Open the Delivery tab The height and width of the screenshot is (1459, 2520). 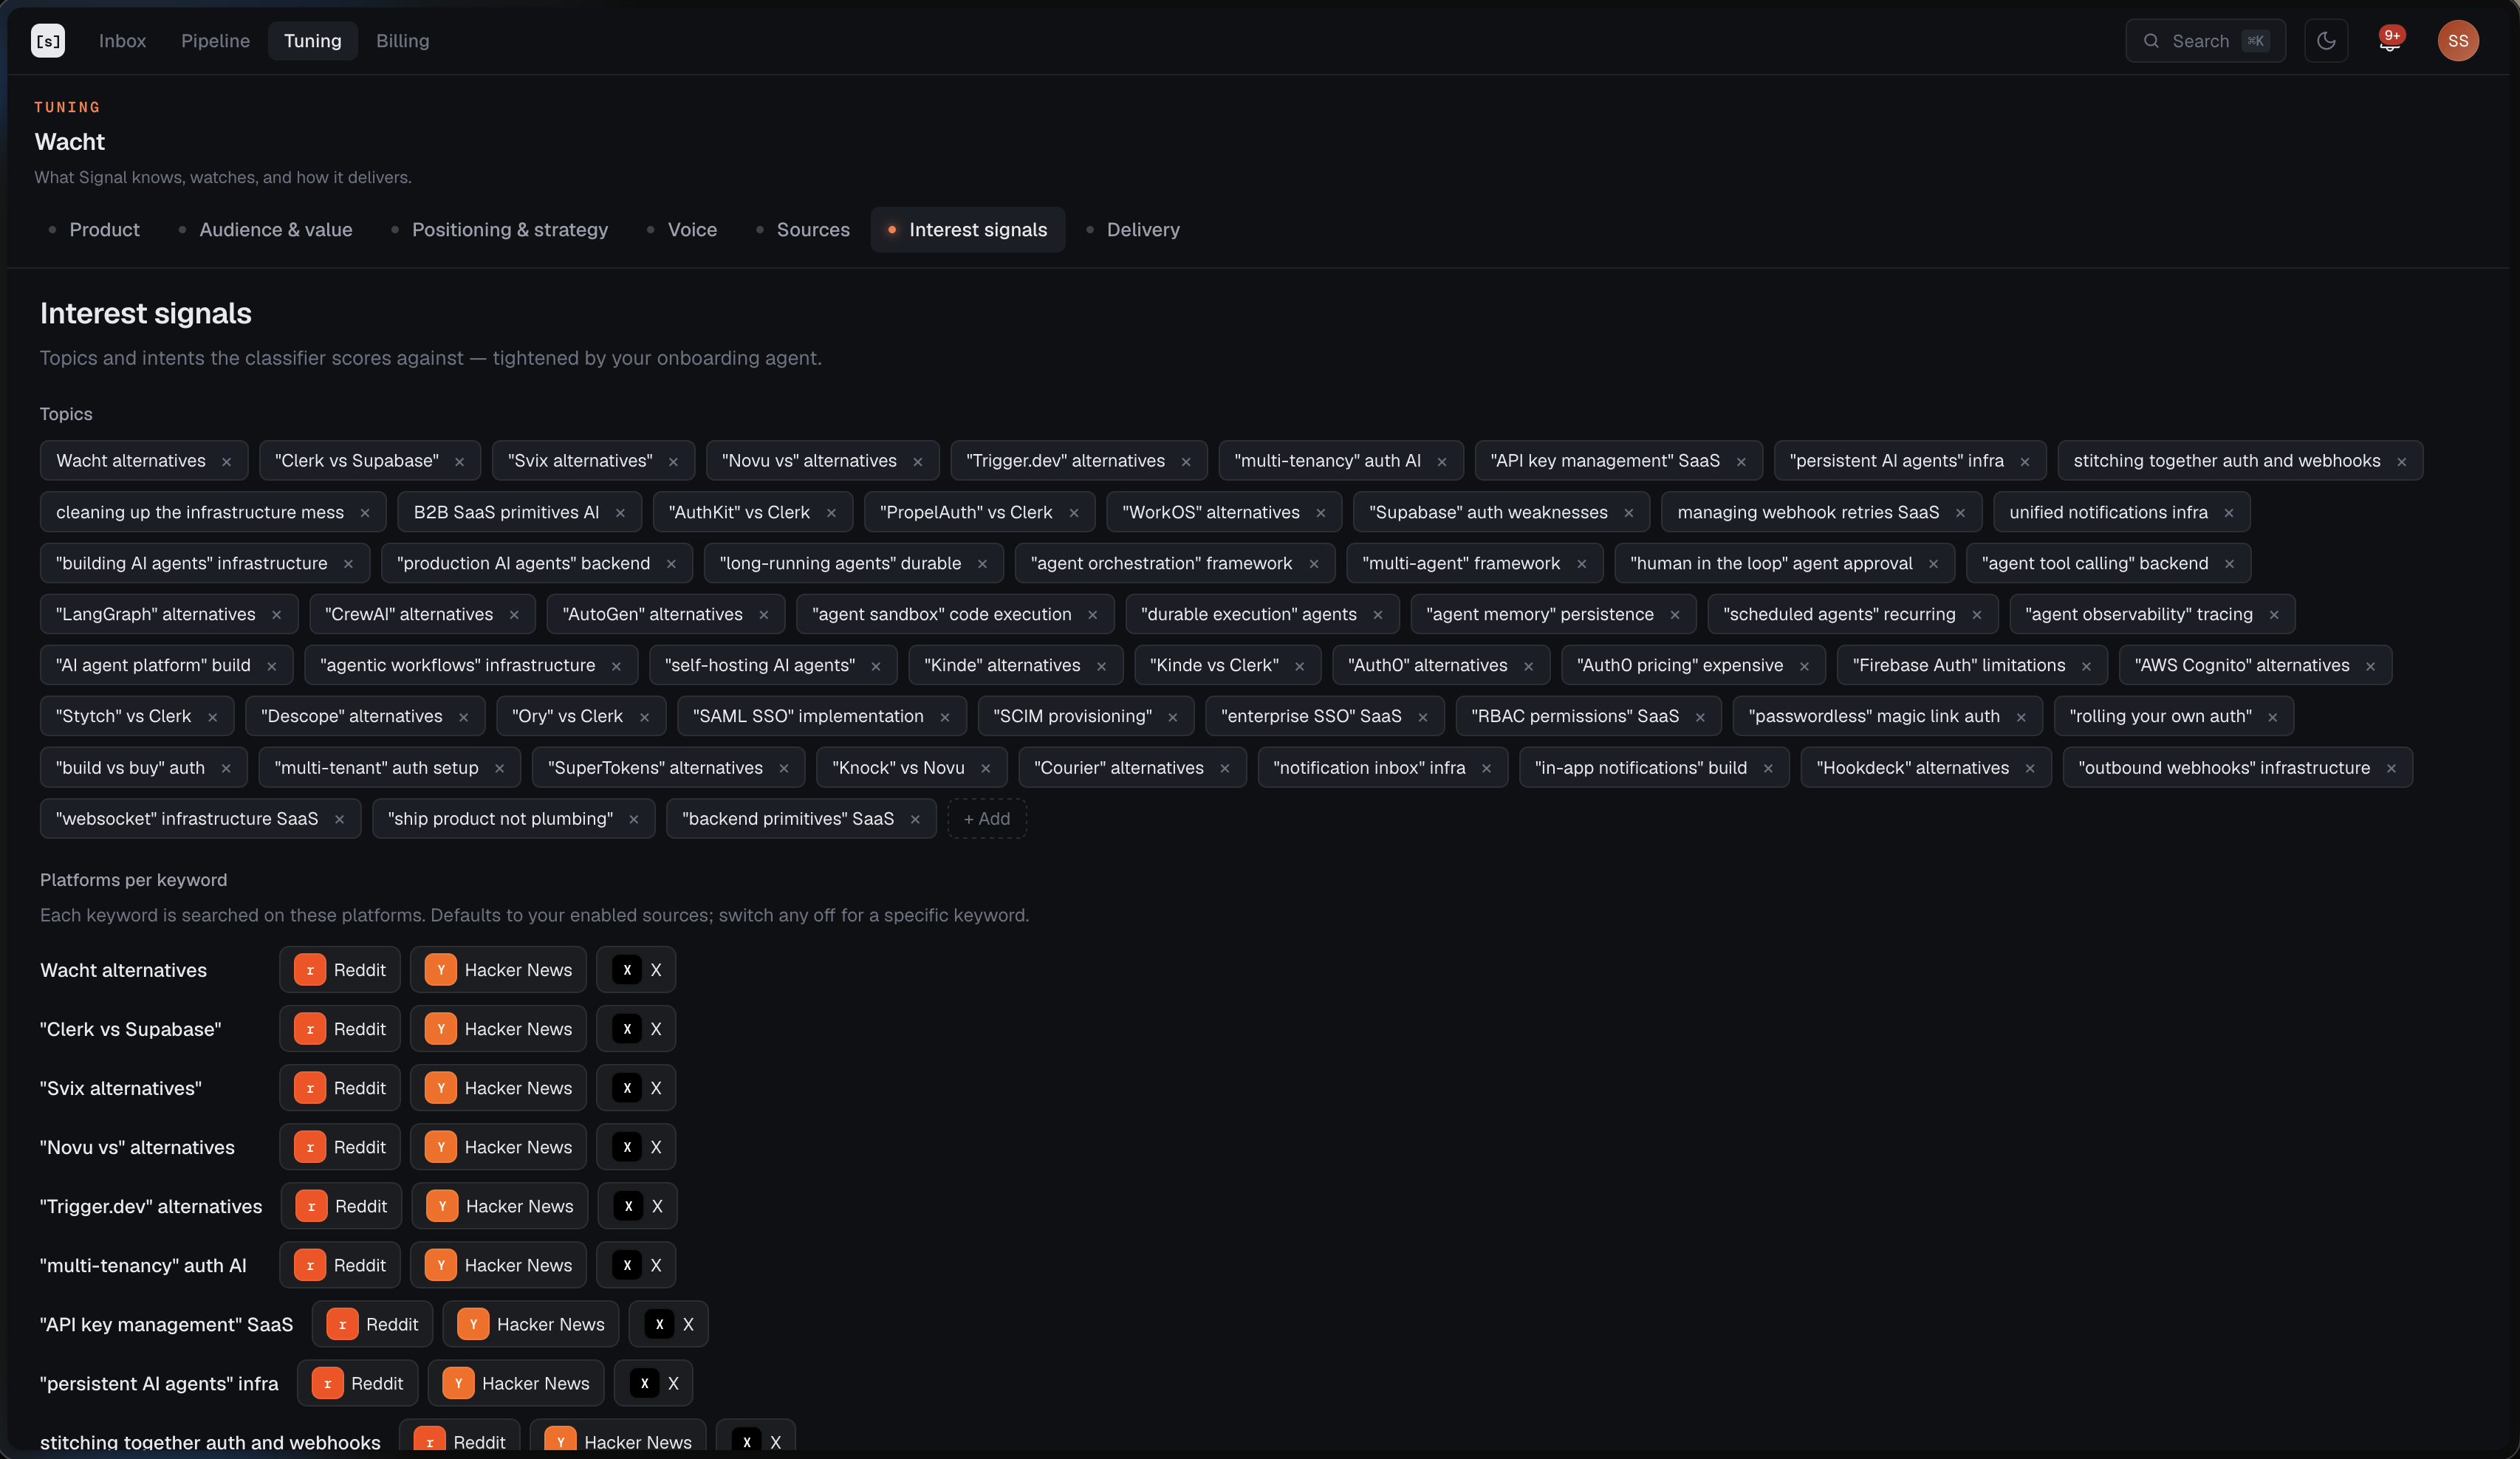click(1133, 230)
